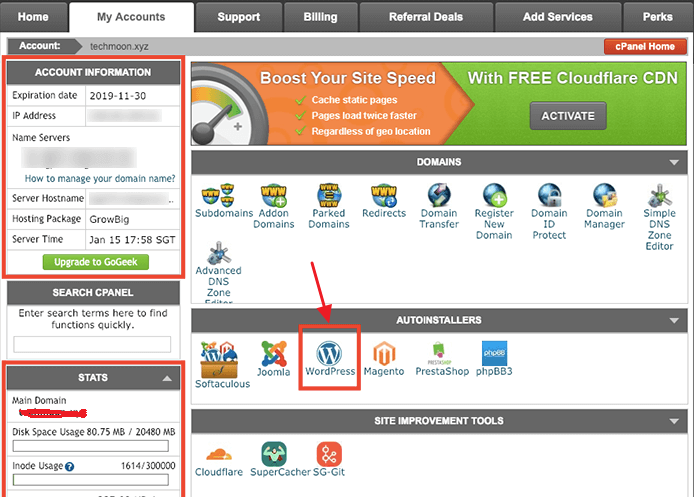The width and height of the screenshot is (694, 497).
Task: Open Addon Domains
Action: pos(274,206)
